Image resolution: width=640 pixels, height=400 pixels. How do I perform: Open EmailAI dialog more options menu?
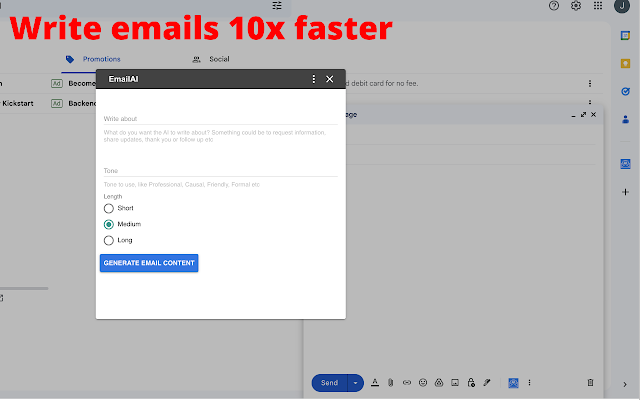tap(313, 79)
